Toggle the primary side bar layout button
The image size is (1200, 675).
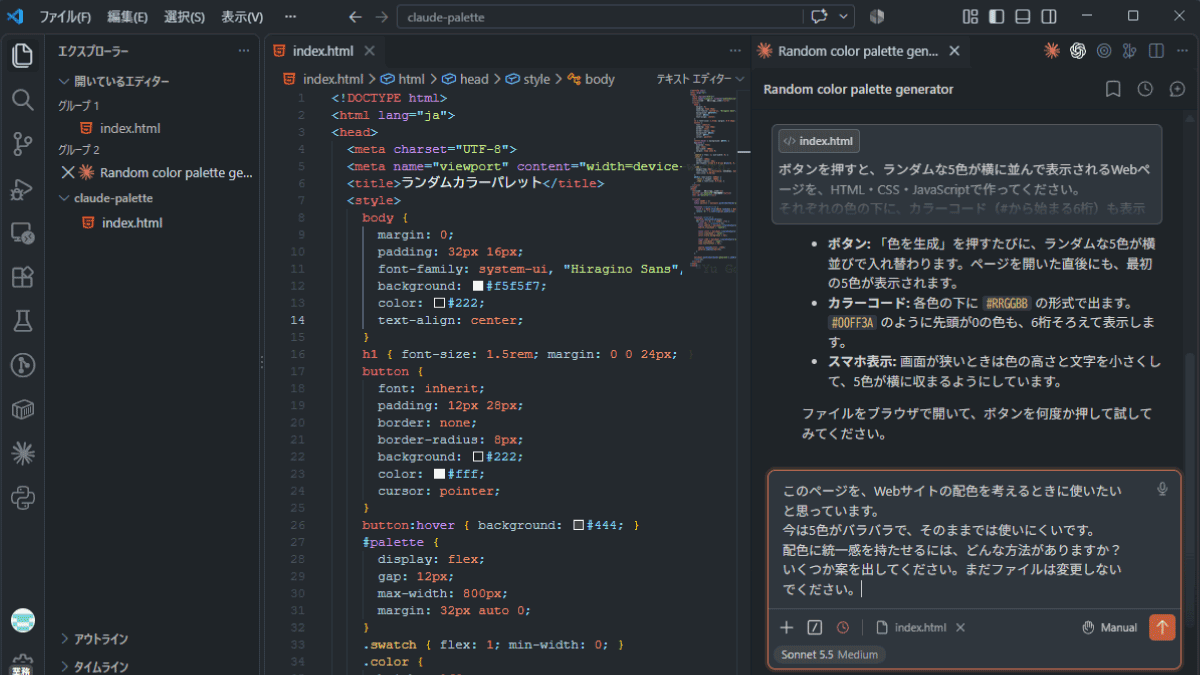point(996,17)
